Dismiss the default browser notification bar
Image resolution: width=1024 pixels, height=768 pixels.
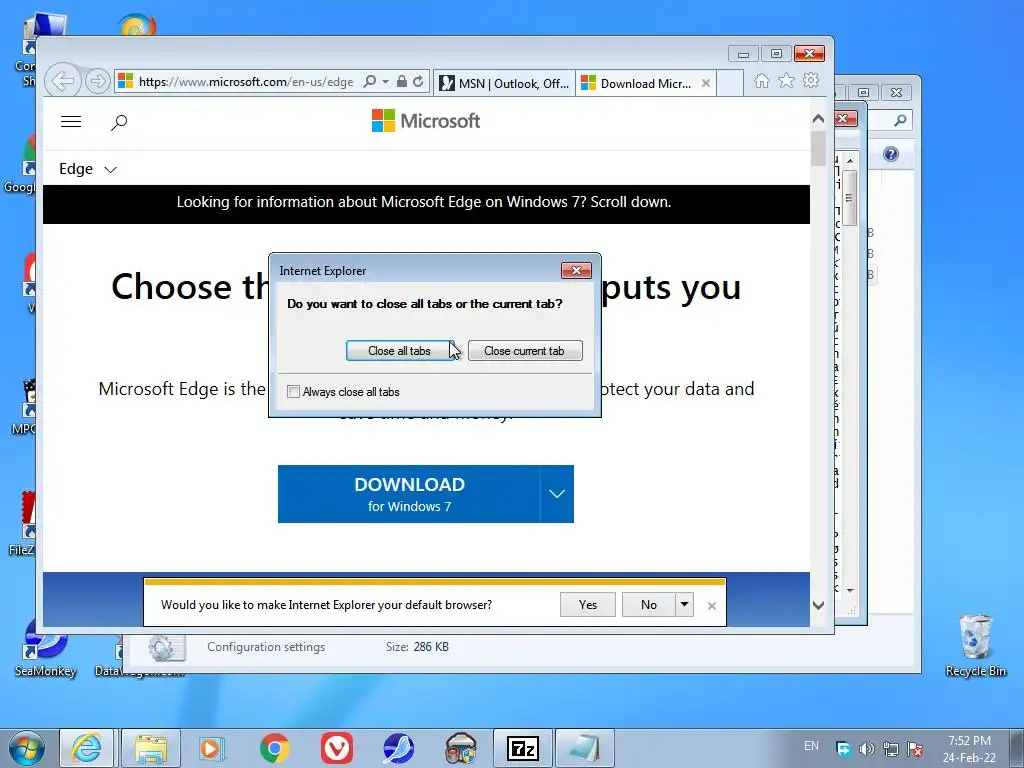tap(712, 606)
